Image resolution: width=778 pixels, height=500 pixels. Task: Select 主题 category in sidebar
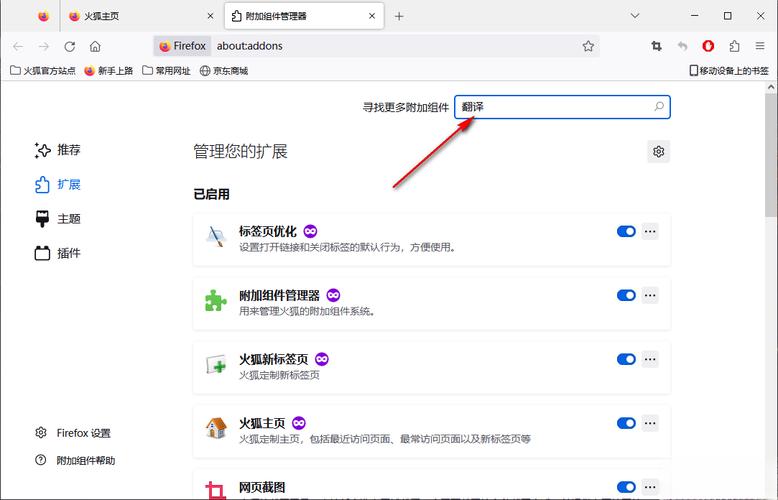pos(58,219)
